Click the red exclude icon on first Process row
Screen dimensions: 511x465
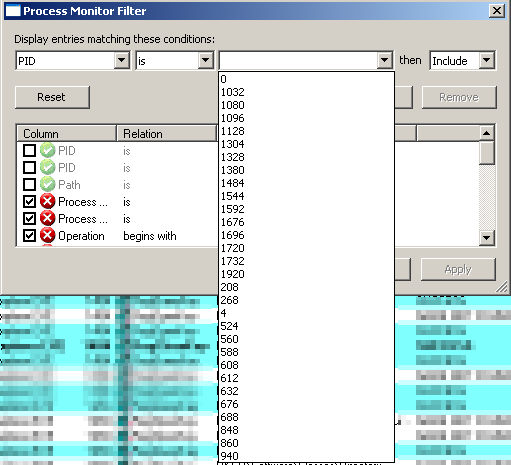click(48, 201)
